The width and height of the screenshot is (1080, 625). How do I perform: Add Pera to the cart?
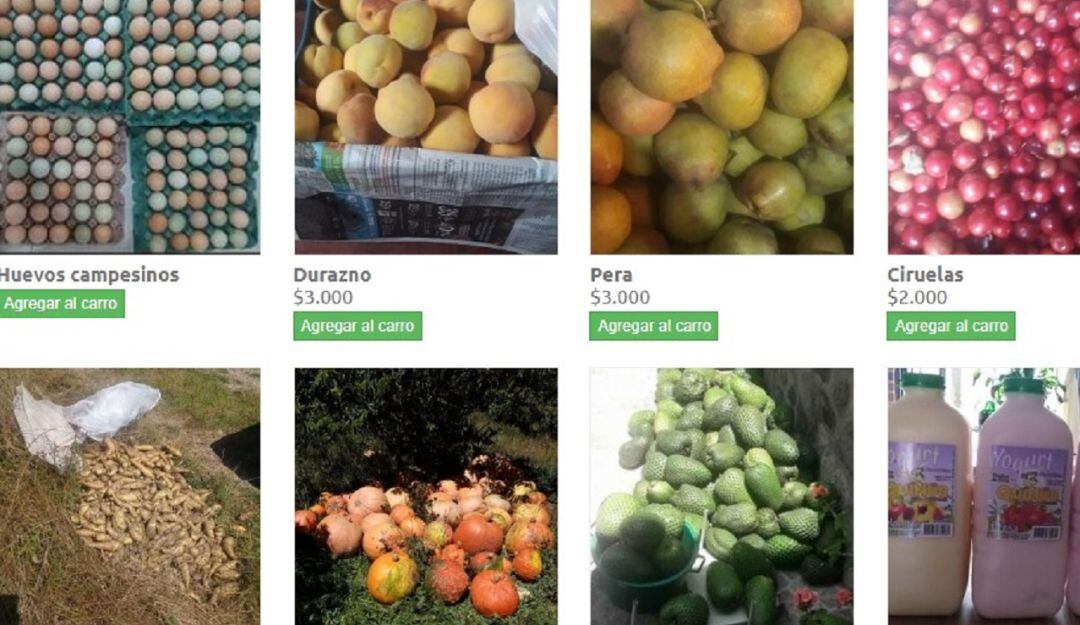[x=654, y=326]
